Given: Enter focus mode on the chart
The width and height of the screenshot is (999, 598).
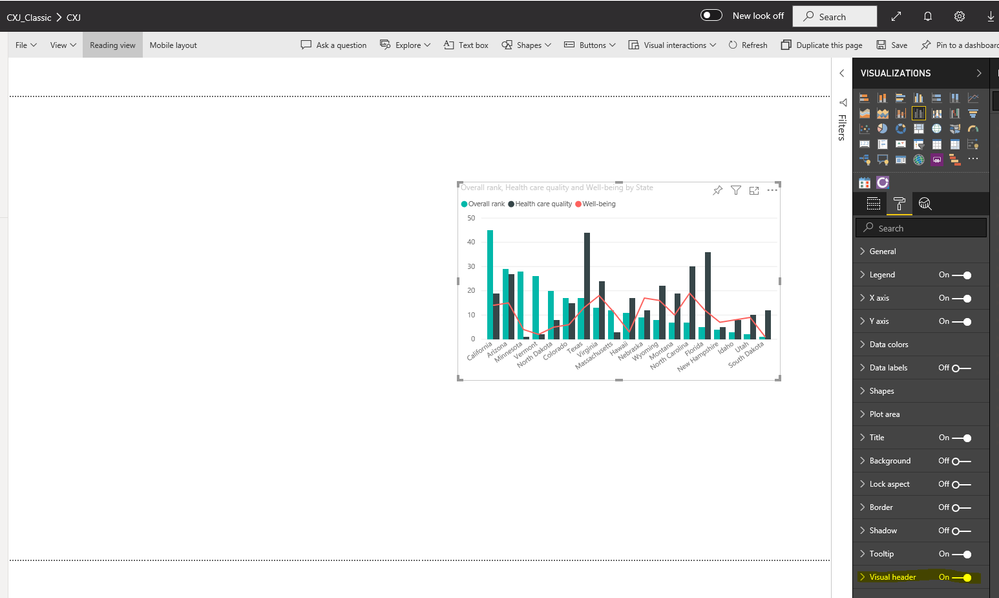Looking at the screenshot, I should point(754,190).
